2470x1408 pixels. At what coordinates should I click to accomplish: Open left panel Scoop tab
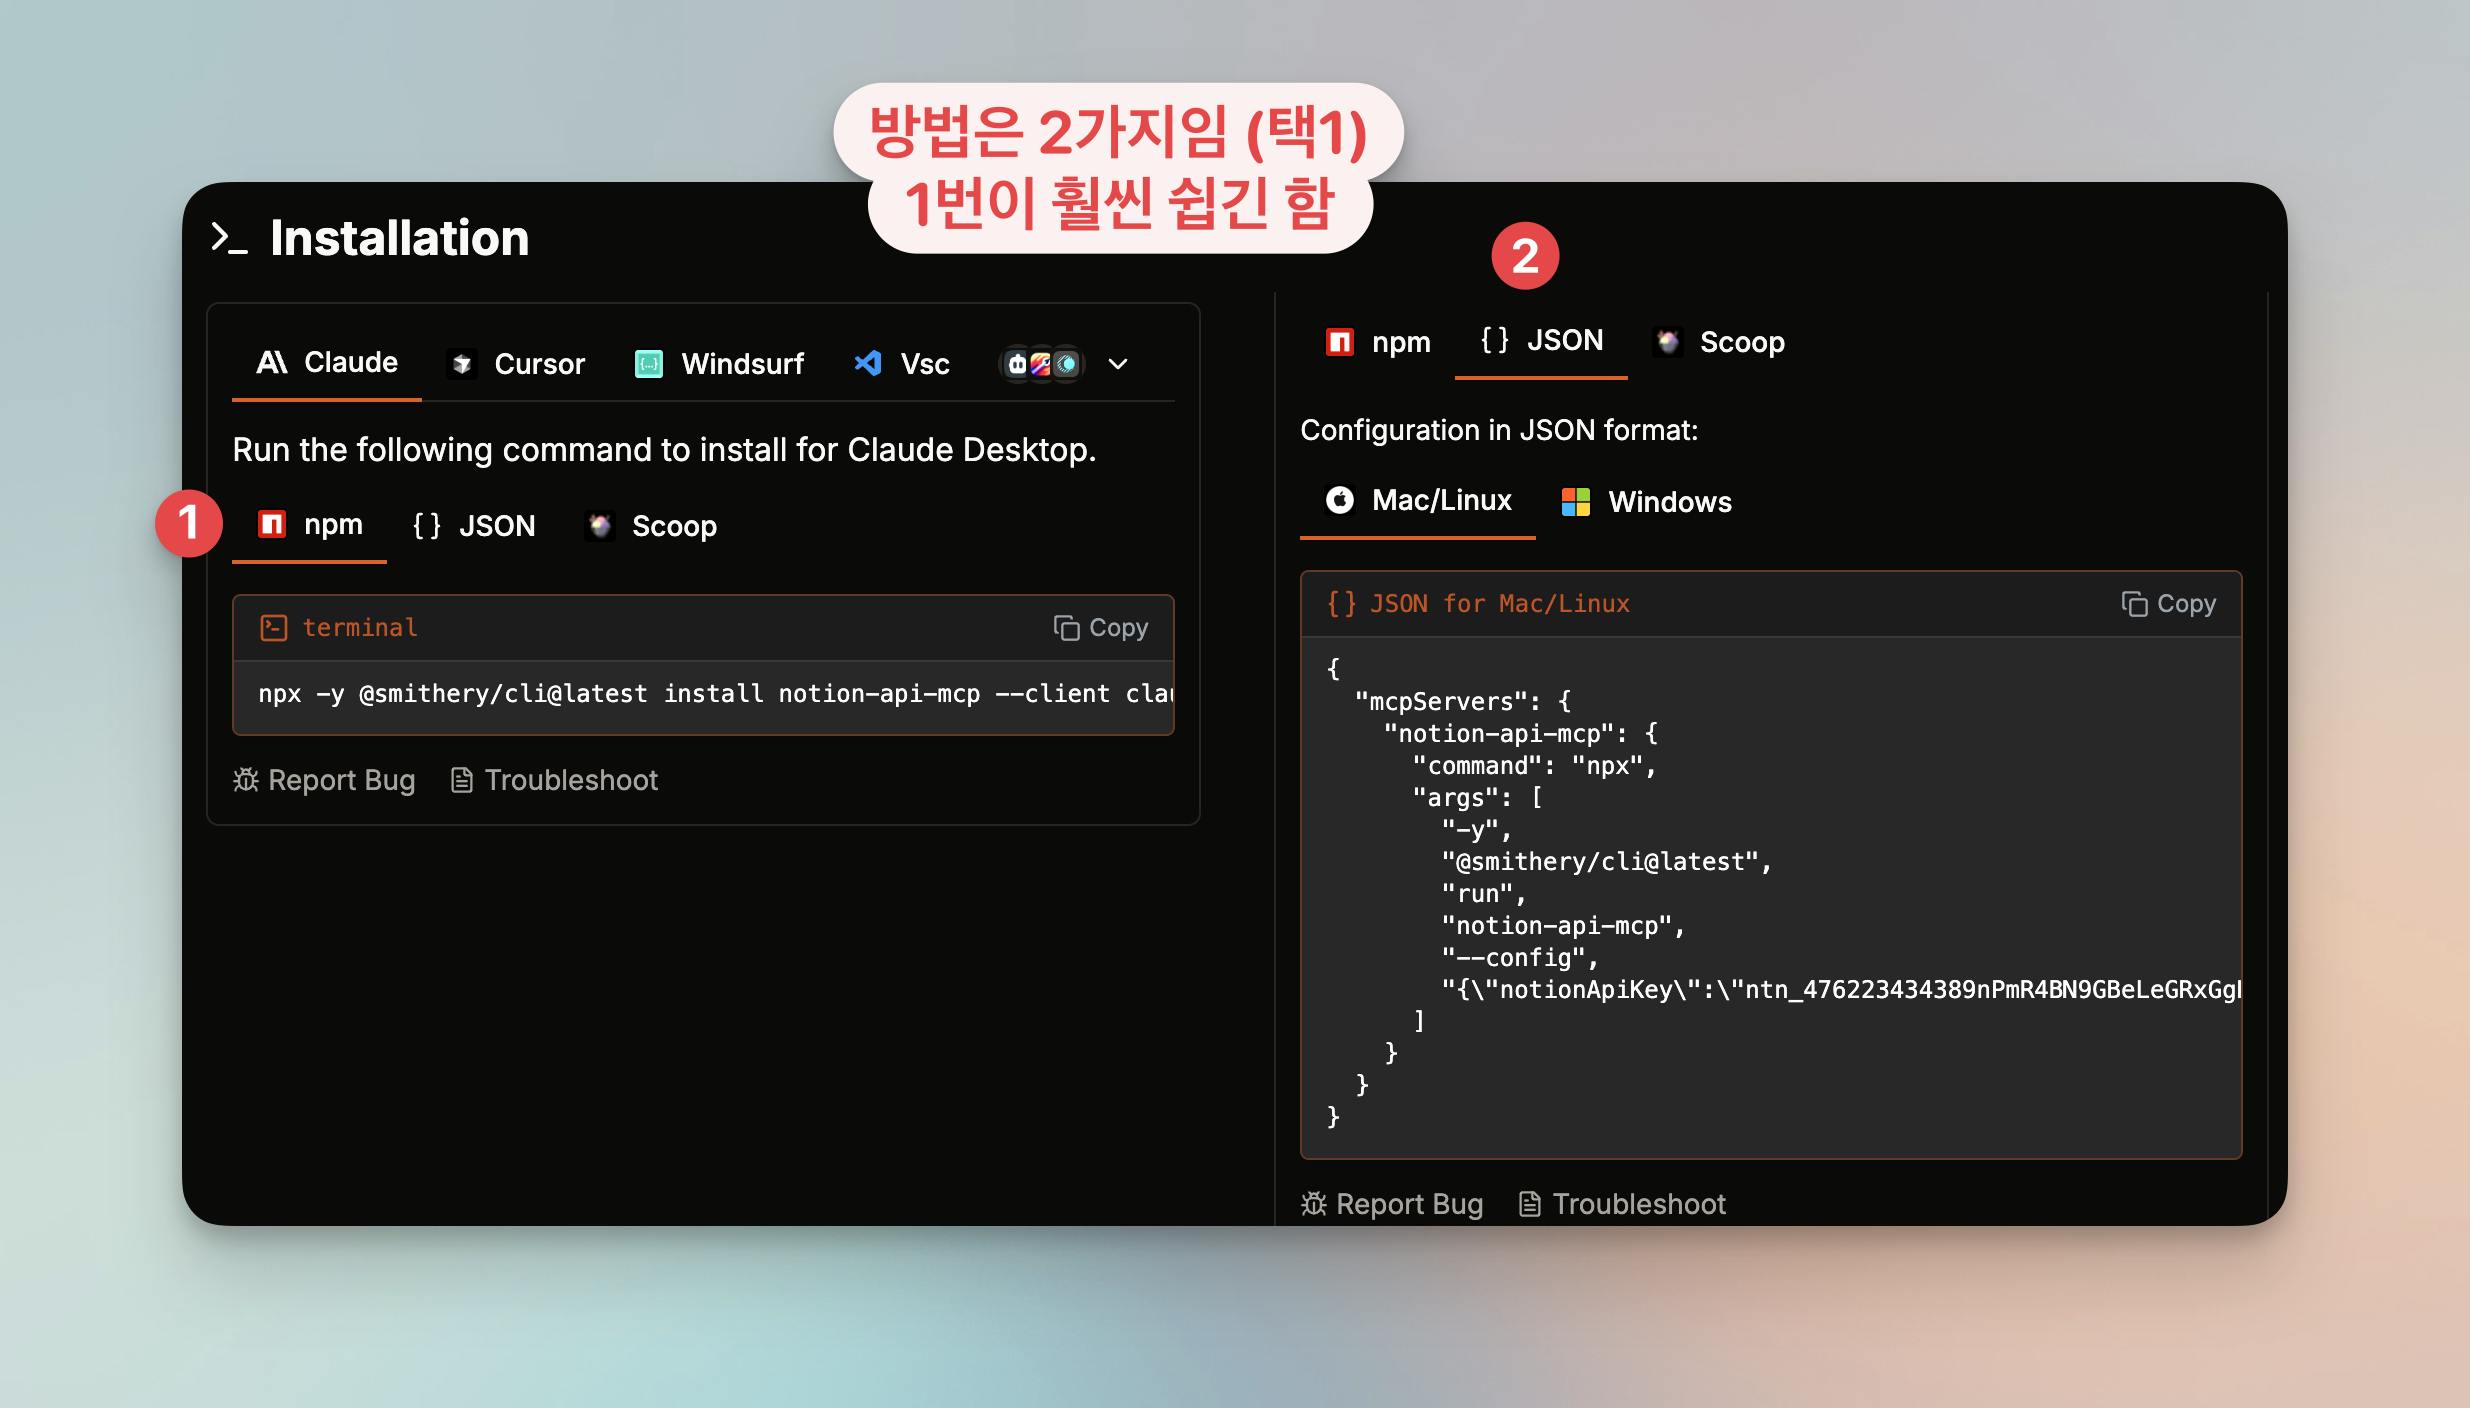652,526
